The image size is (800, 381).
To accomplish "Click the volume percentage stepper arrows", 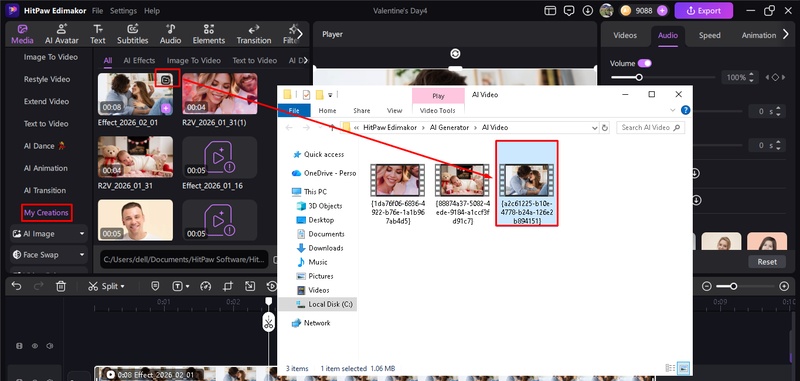I will coord(752,78).
